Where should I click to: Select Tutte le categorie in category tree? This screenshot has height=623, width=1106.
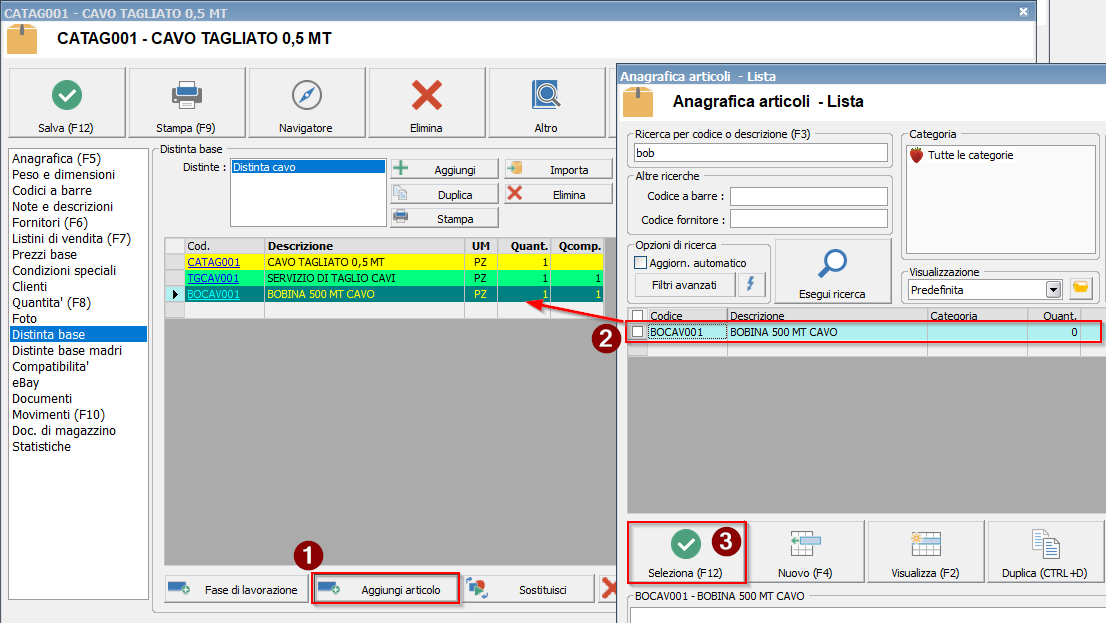coord(970,155)
